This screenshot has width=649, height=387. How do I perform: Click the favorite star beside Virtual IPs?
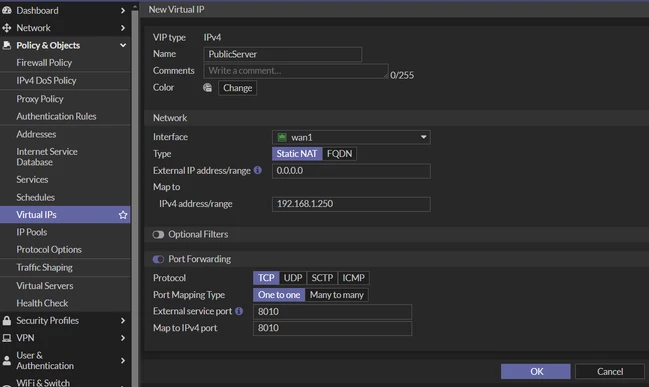click(x=123, y=215)
